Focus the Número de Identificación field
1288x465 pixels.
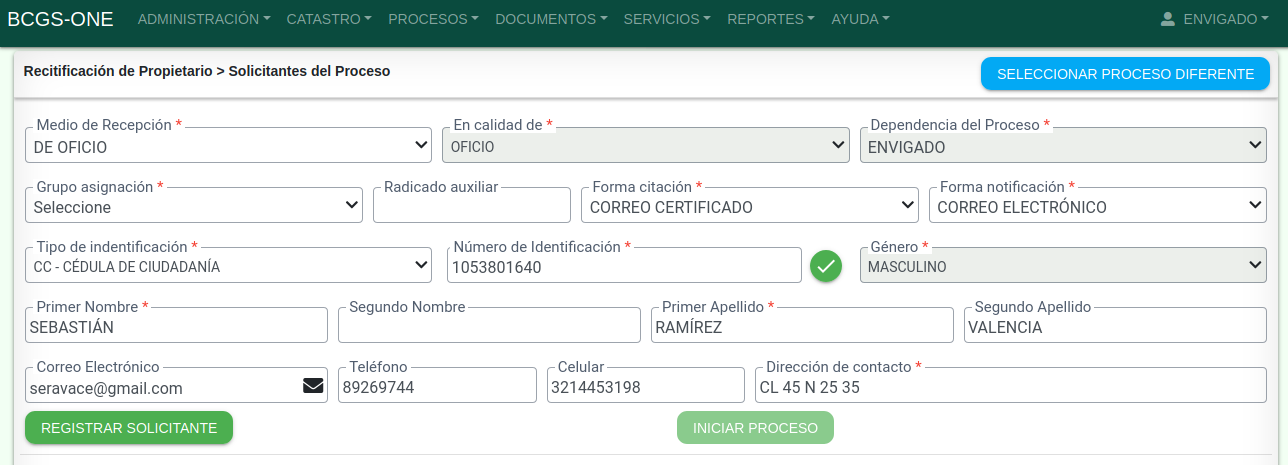coord(624,267)
